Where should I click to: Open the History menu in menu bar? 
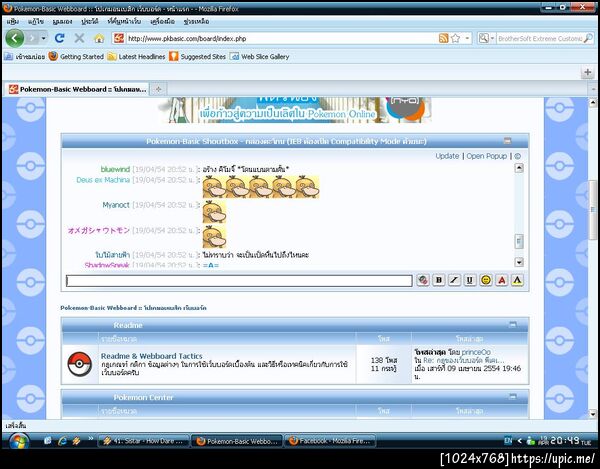coord(90,21)
